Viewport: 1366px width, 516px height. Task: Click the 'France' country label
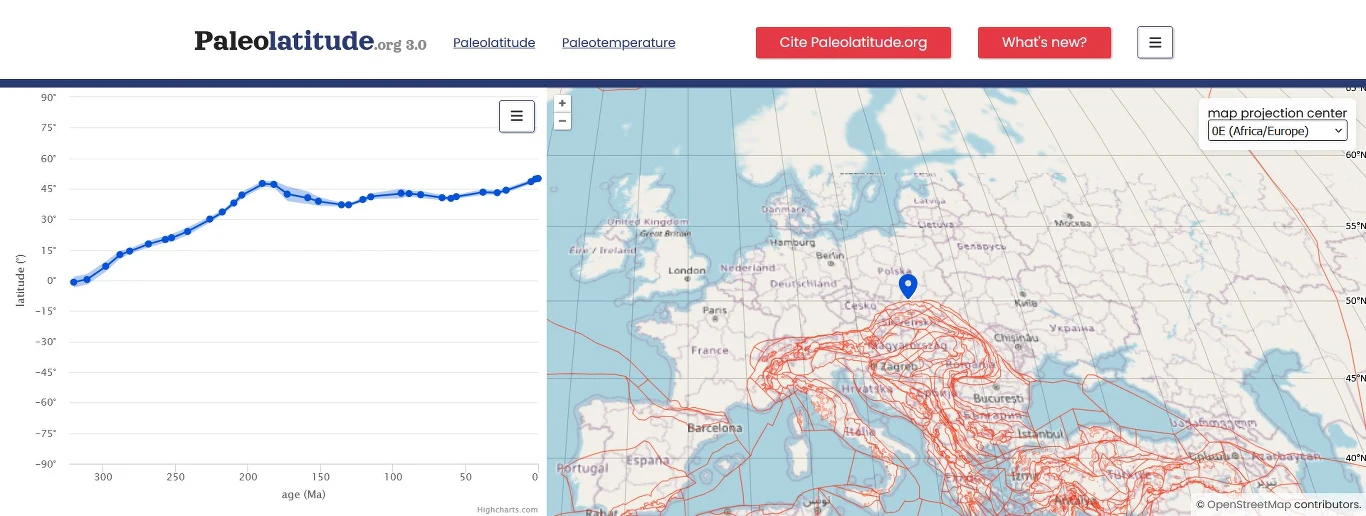point(710,351)
